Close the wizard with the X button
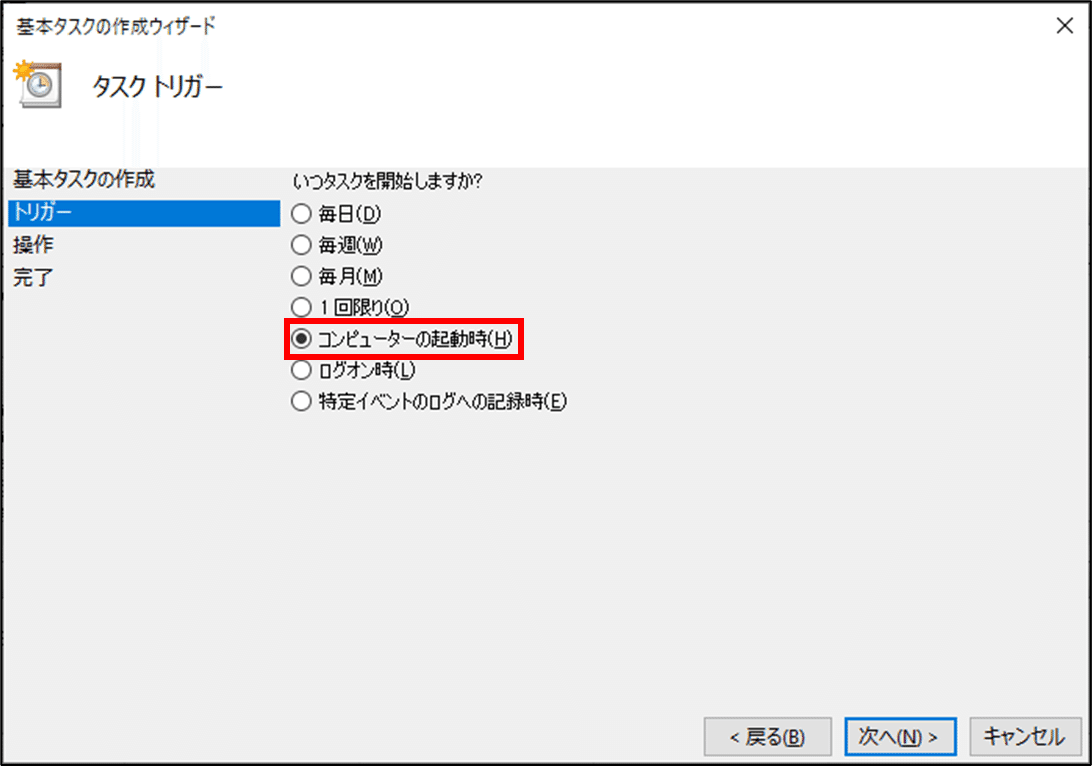This screenshot has height=766, width=1092. (1064, 26)
